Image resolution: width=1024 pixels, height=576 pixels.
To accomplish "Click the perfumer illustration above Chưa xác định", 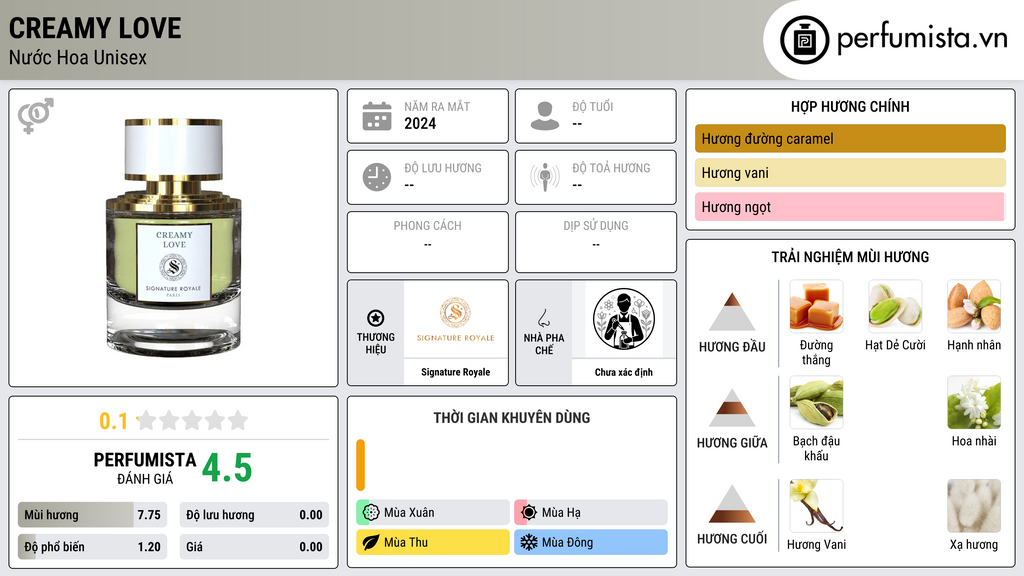I will (x=624, y=319).
